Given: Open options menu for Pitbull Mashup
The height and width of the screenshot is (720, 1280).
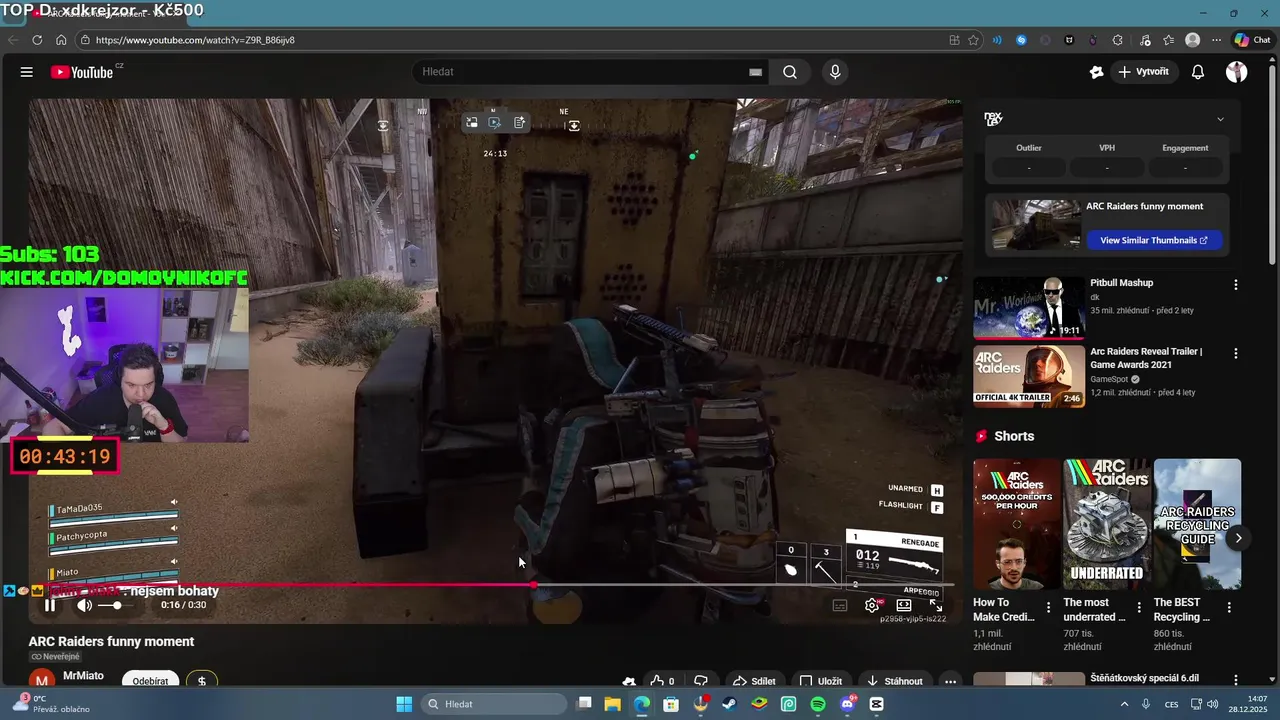Looking at the screenshot, I should (1236, 285).
